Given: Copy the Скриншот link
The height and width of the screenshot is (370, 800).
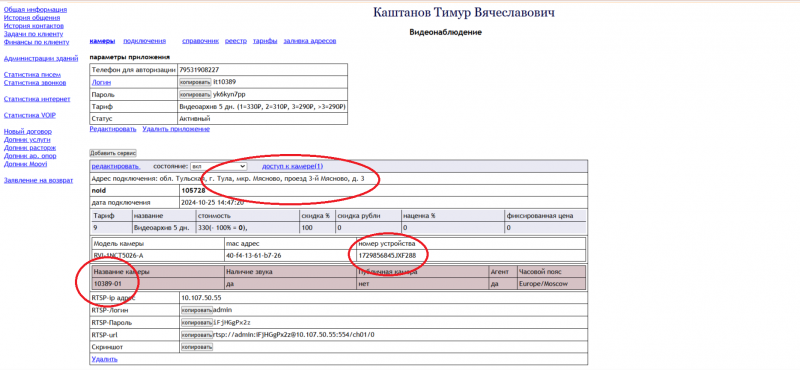Looking at the screenshot, I should coord(197,347).
